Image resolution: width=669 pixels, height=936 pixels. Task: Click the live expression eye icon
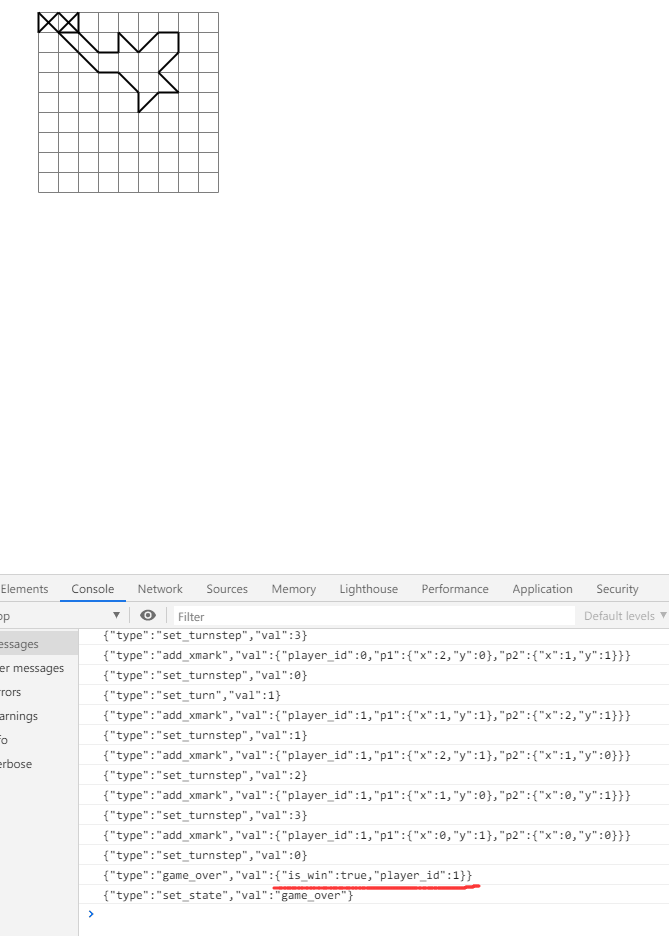[148, 616]
